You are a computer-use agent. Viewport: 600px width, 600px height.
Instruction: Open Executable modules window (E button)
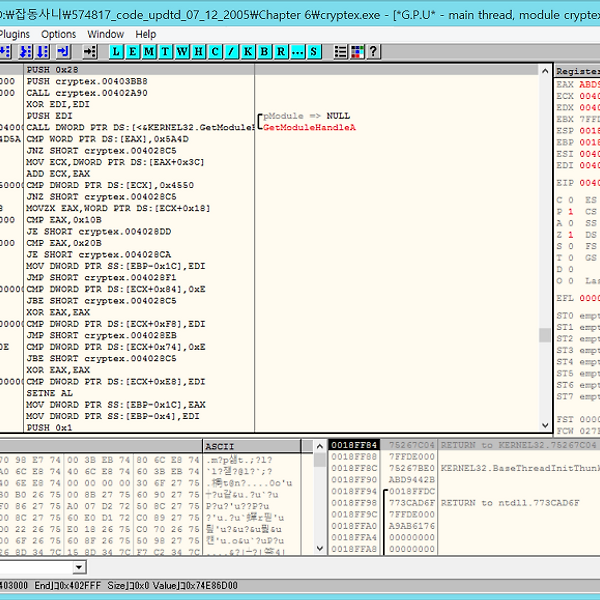click(133, 51)
